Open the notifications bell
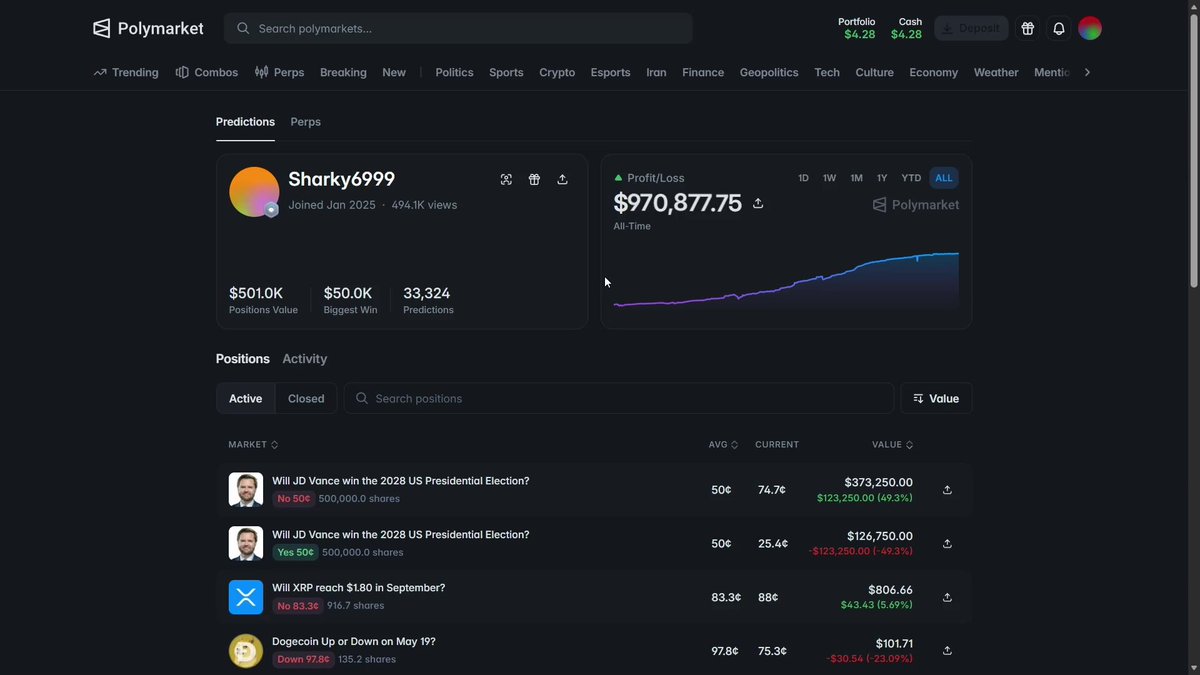This screenshot has width=1200, height=675. (1059, 28)
